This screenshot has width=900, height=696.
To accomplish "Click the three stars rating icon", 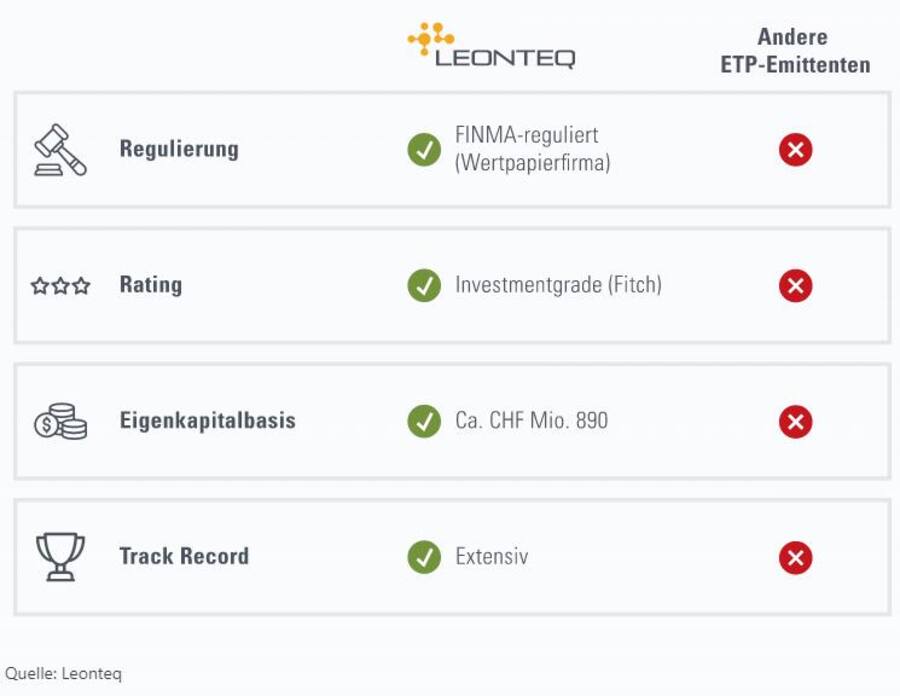I will coord(60,285).
